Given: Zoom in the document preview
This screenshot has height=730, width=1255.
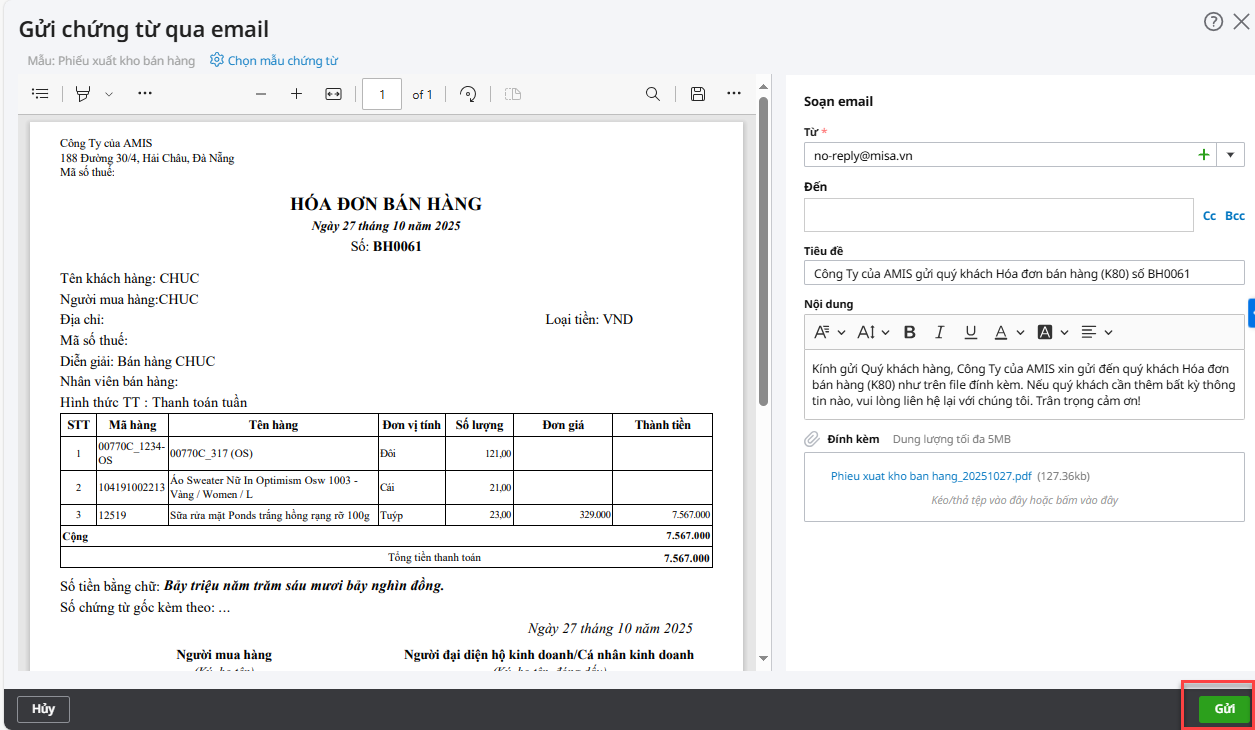Looking at the screenshot, I should [296, 94].
